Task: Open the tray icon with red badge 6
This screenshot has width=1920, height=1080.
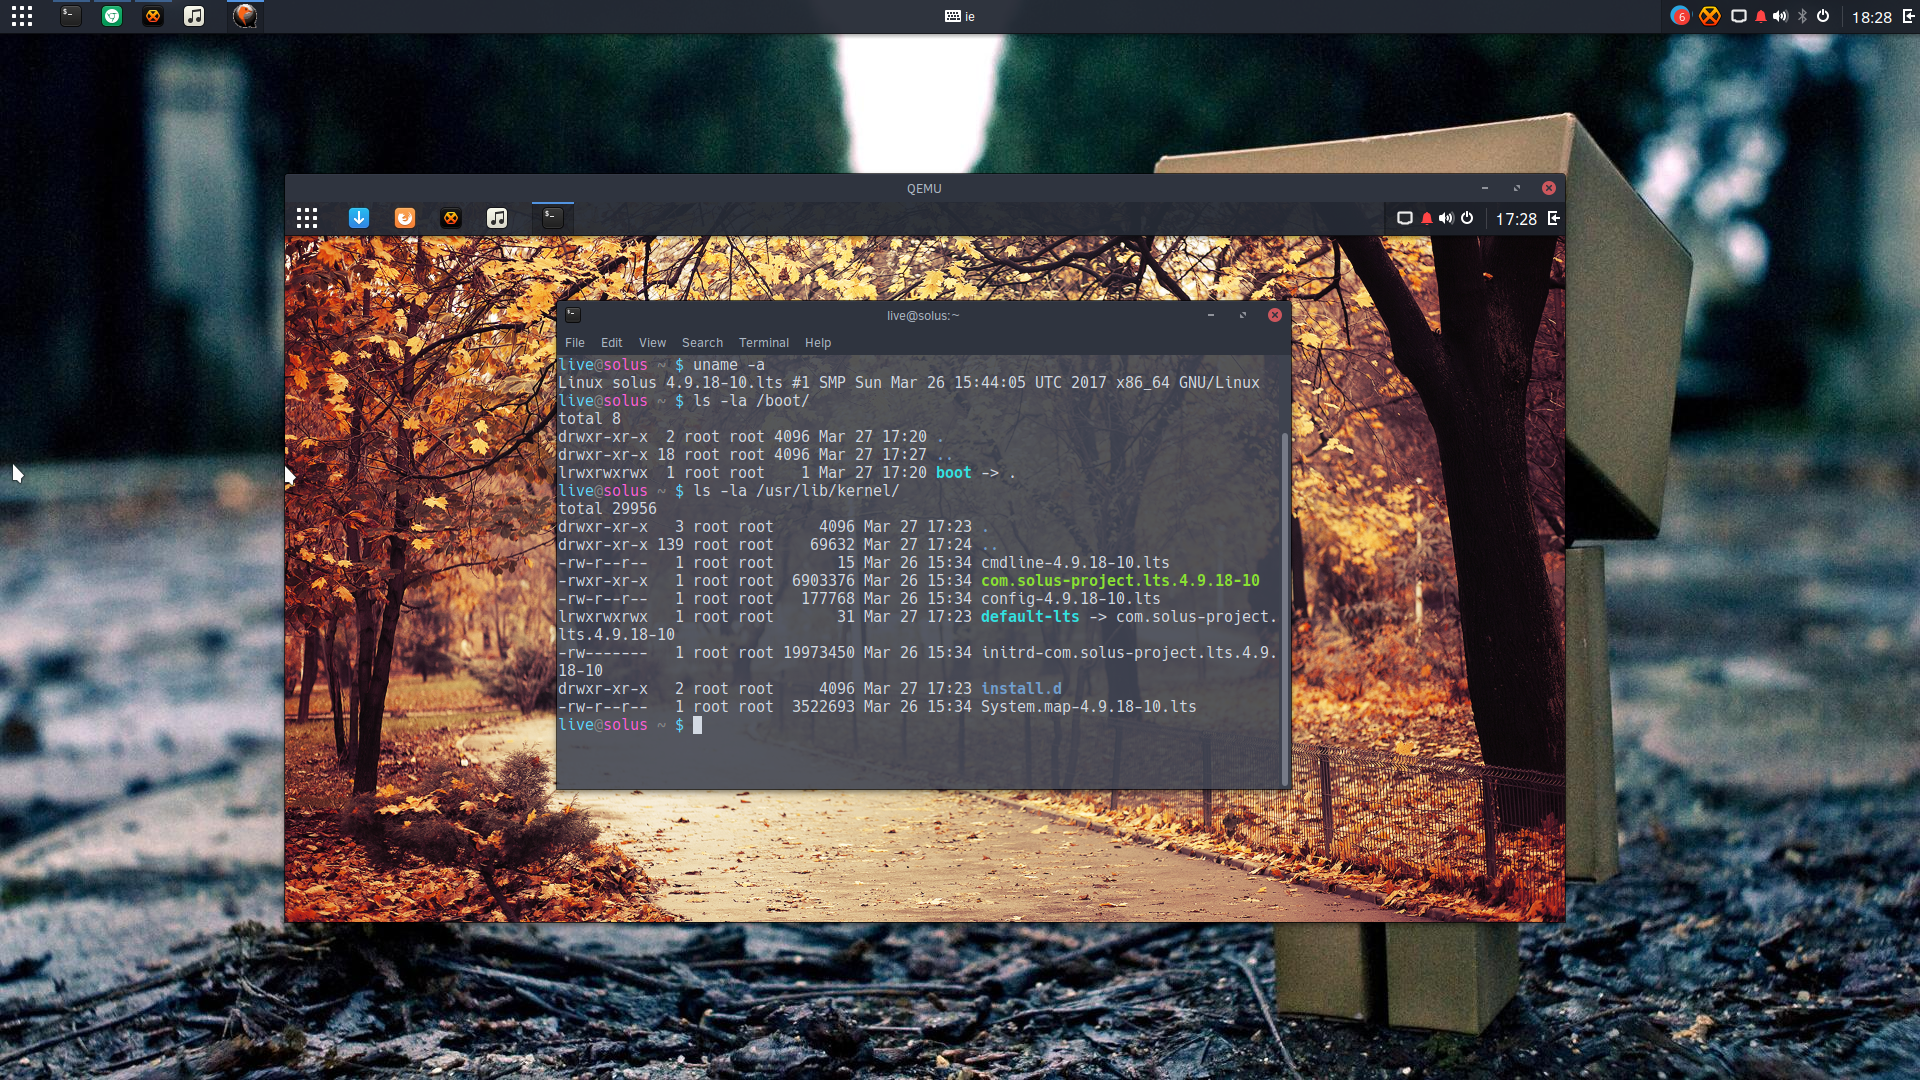Action: 1680,16
